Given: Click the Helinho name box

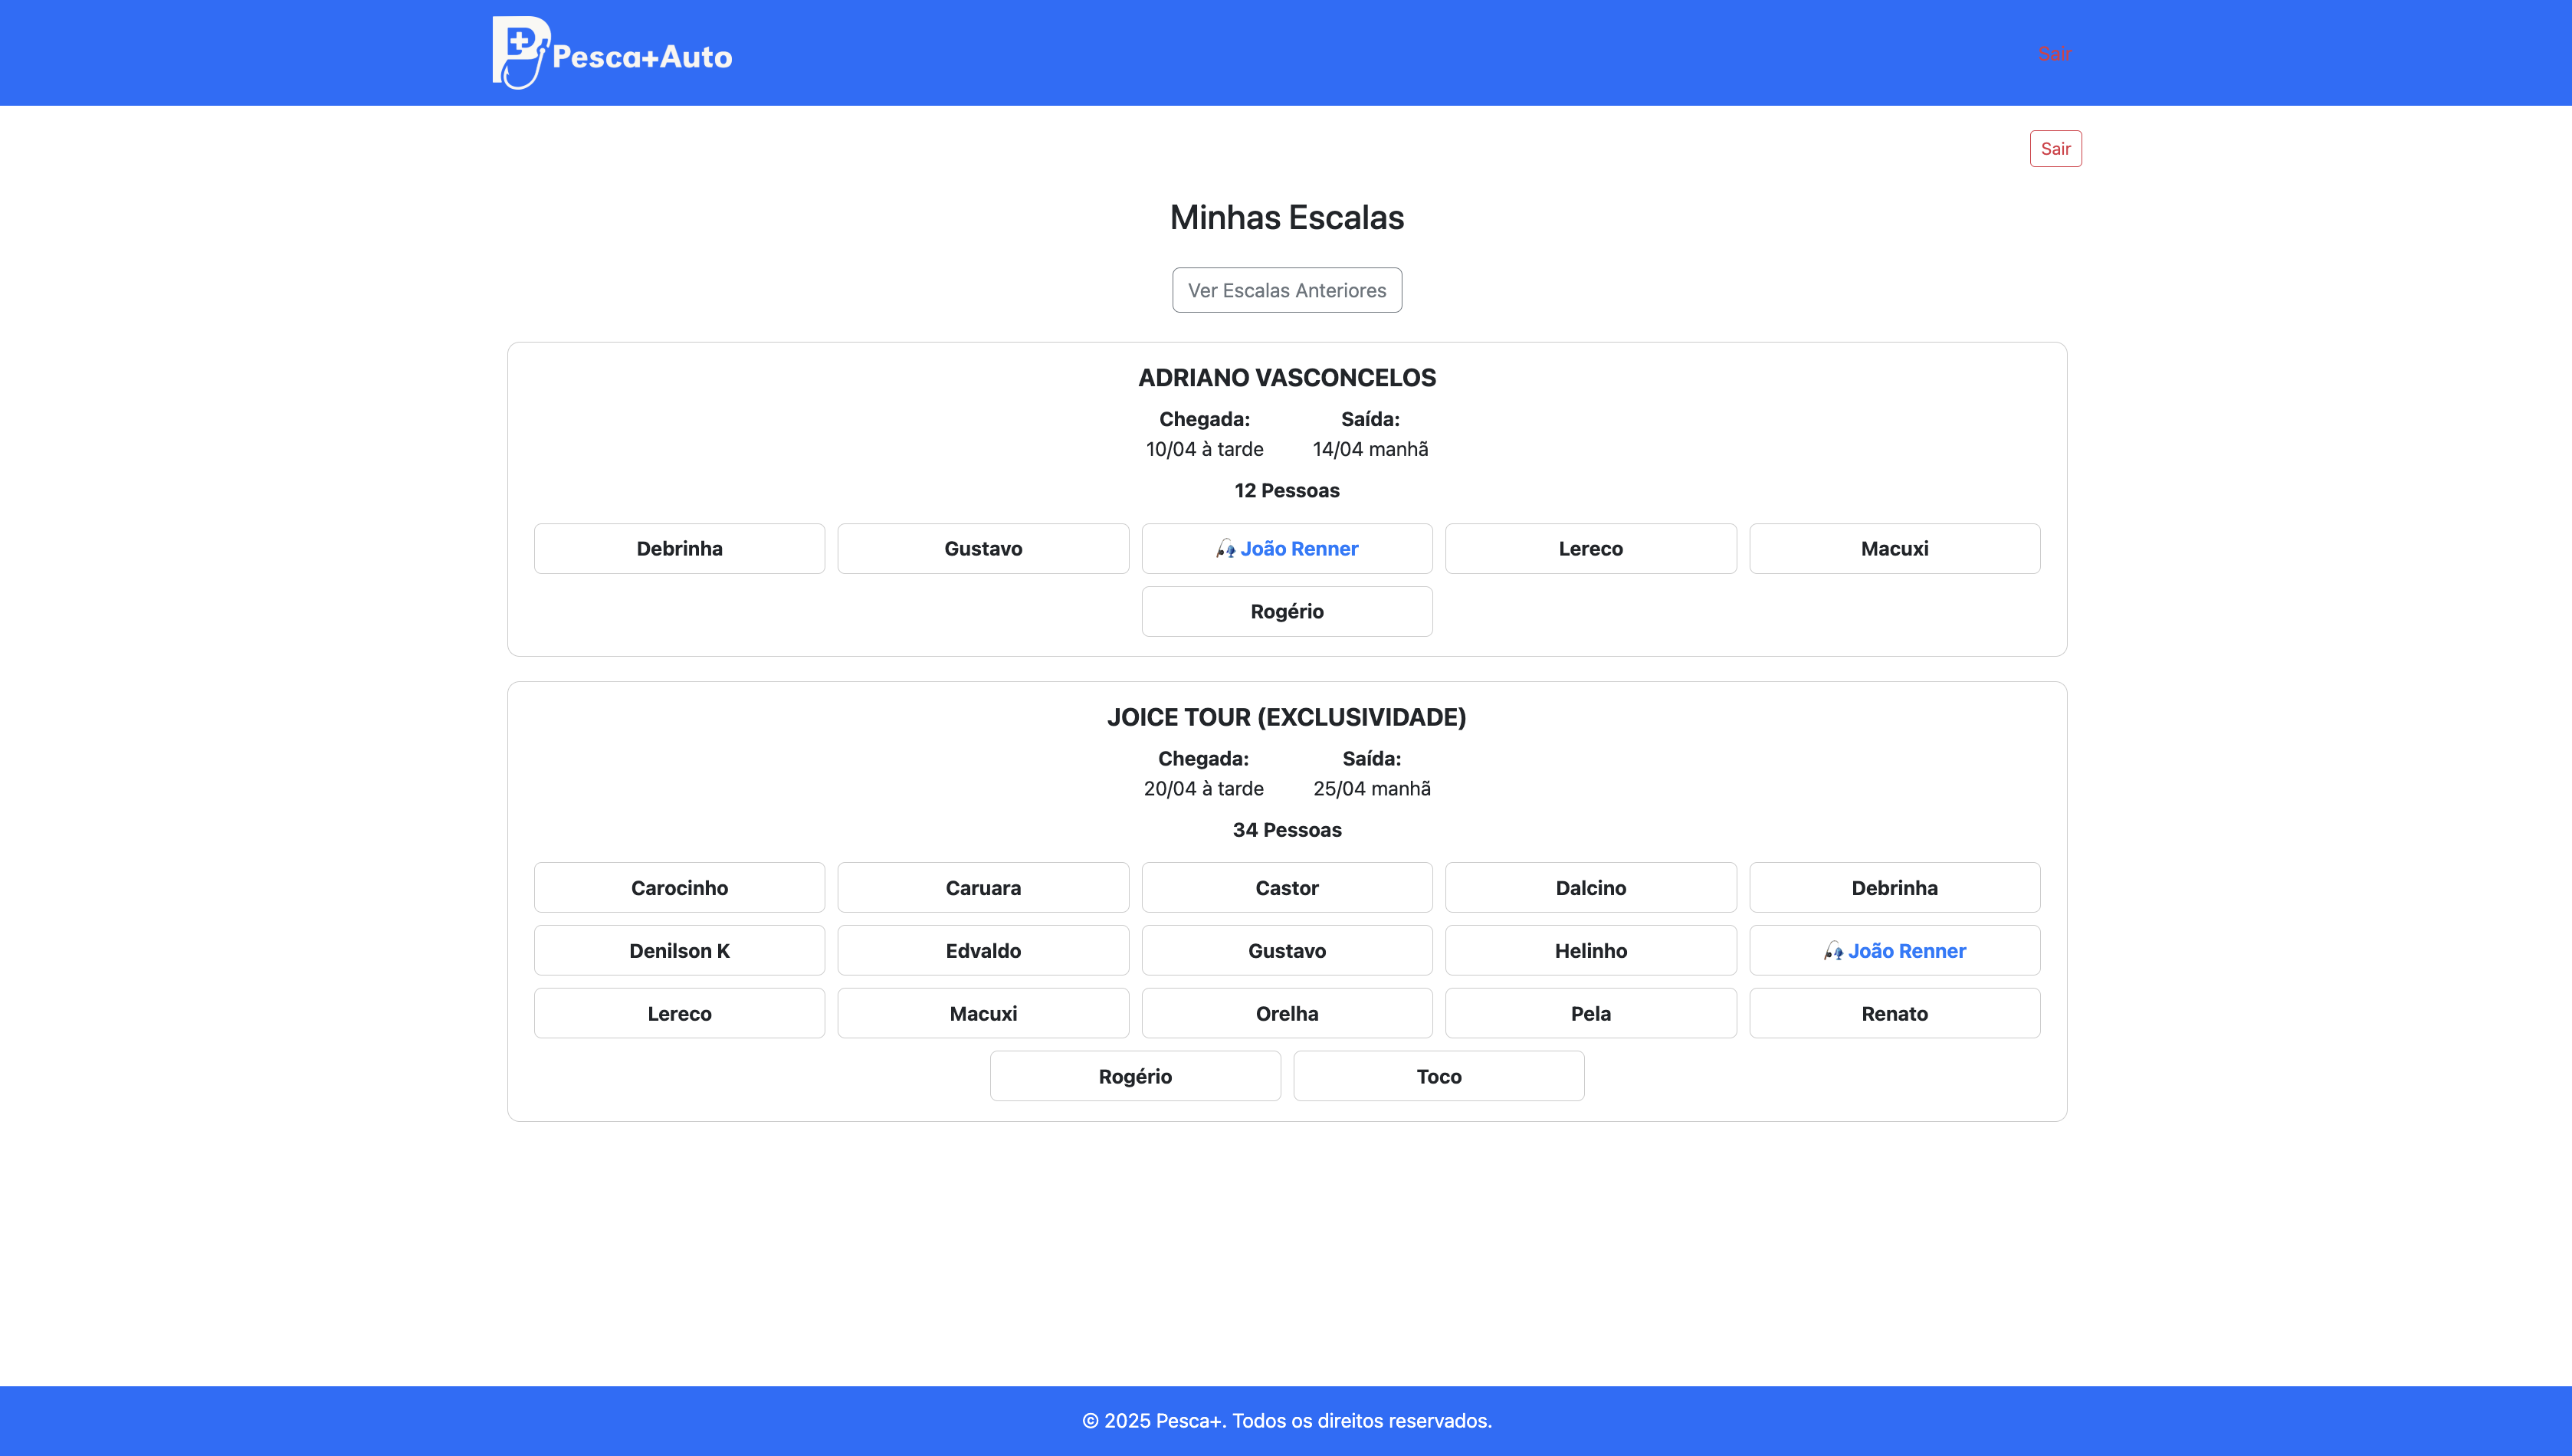Looking at the screenshot, I should [x=1590, y=951].
